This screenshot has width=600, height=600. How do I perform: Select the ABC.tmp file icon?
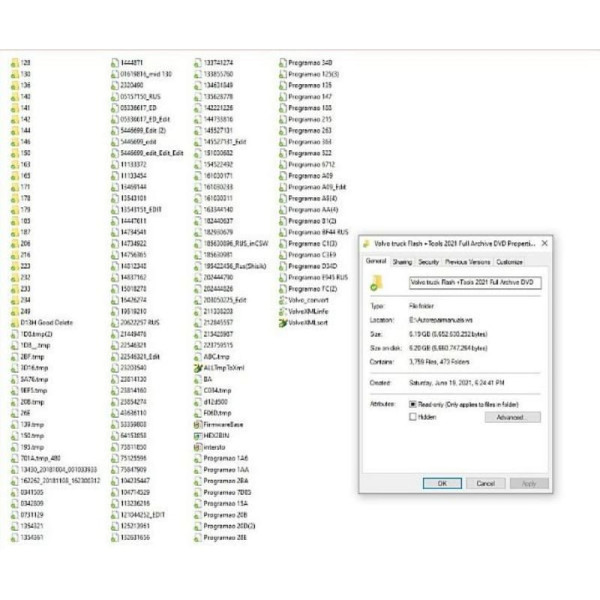[x=197, y=356]
